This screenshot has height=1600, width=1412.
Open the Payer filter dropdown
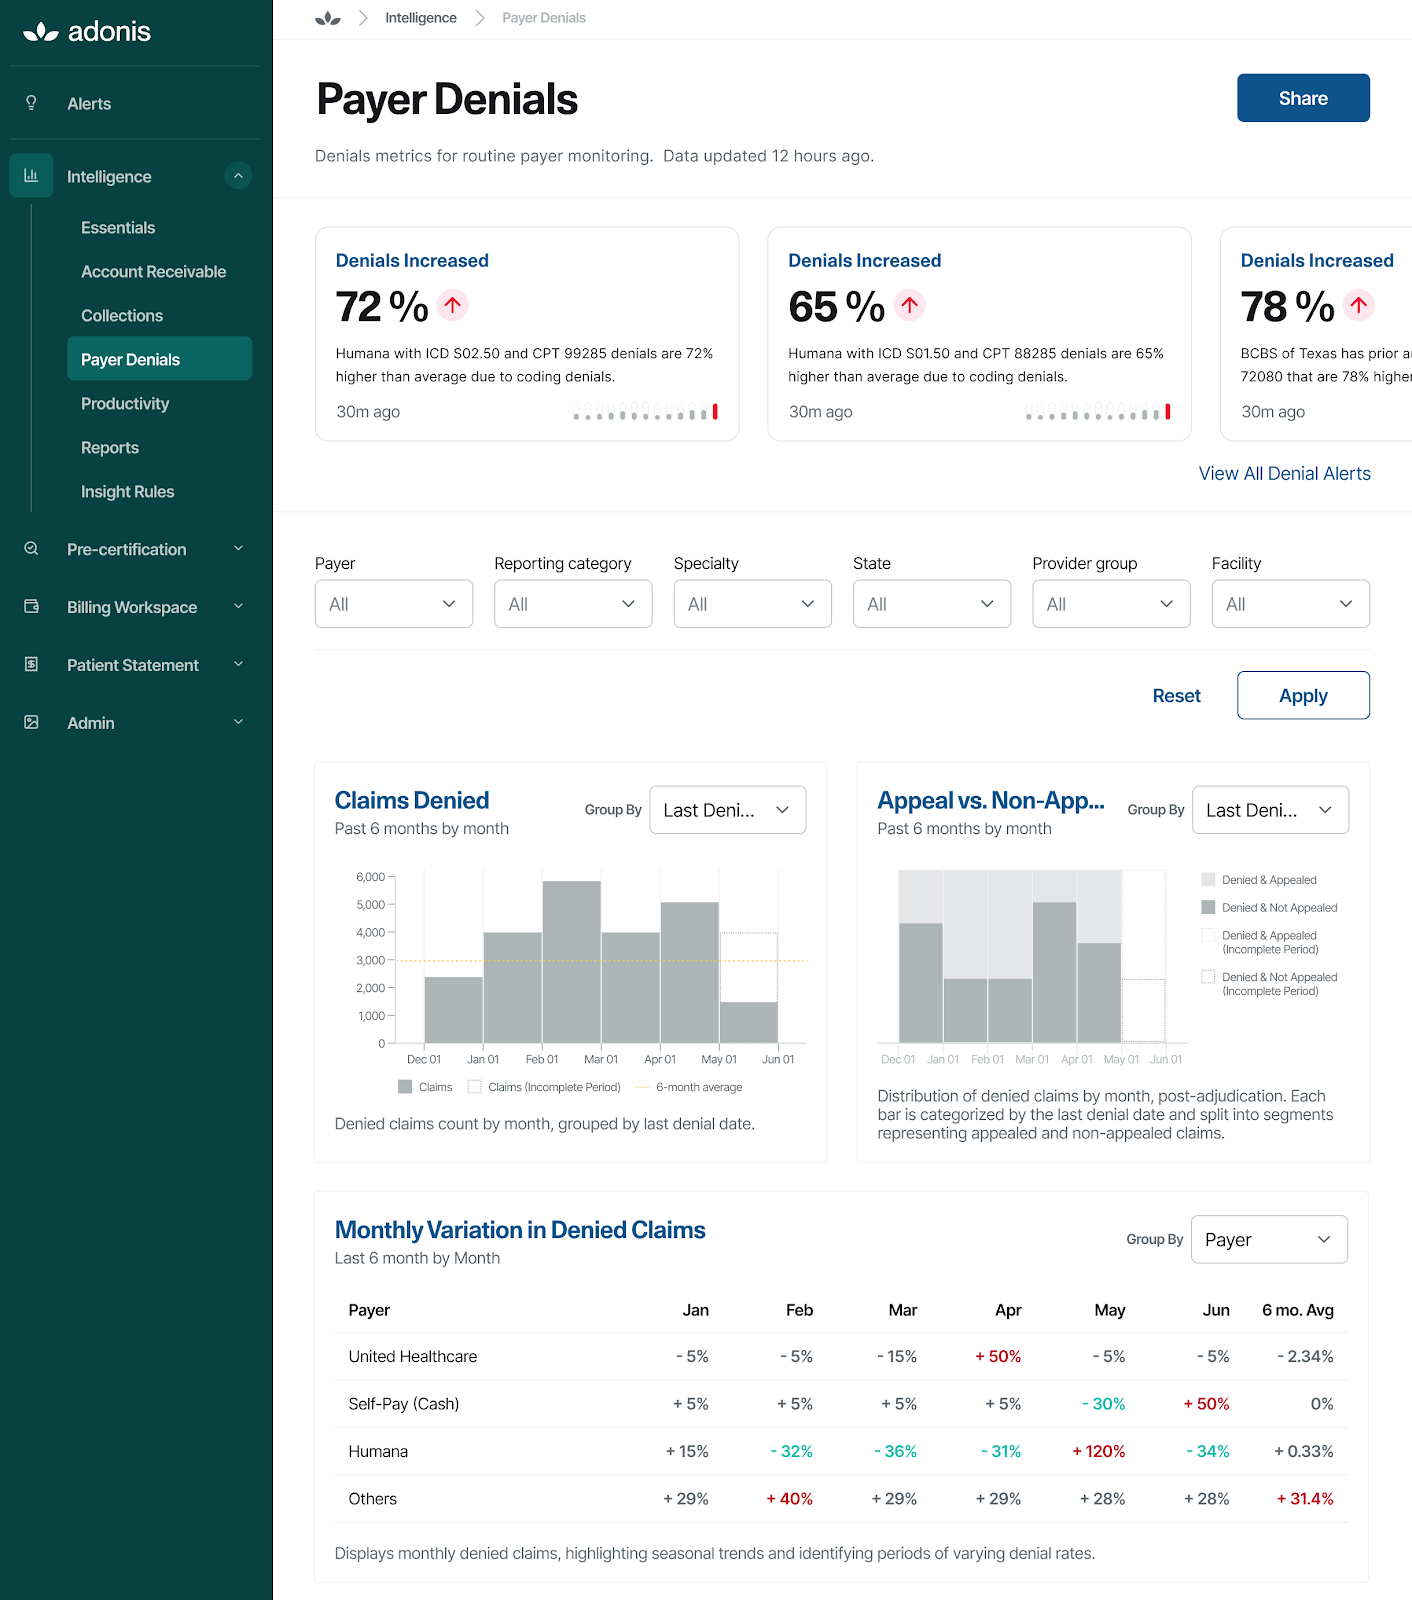tap(394, 604)
